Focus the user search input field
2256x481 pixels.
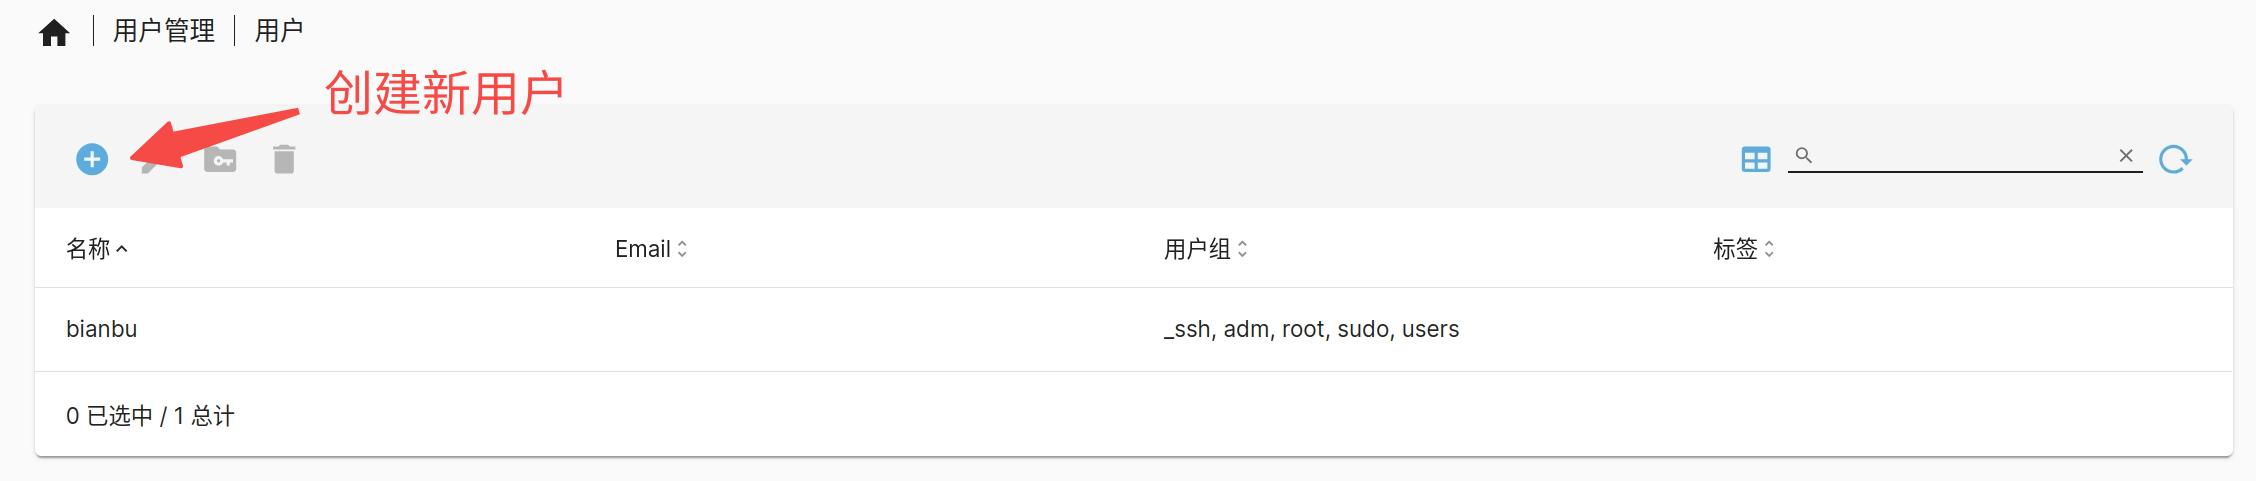tap(1960, 155)
